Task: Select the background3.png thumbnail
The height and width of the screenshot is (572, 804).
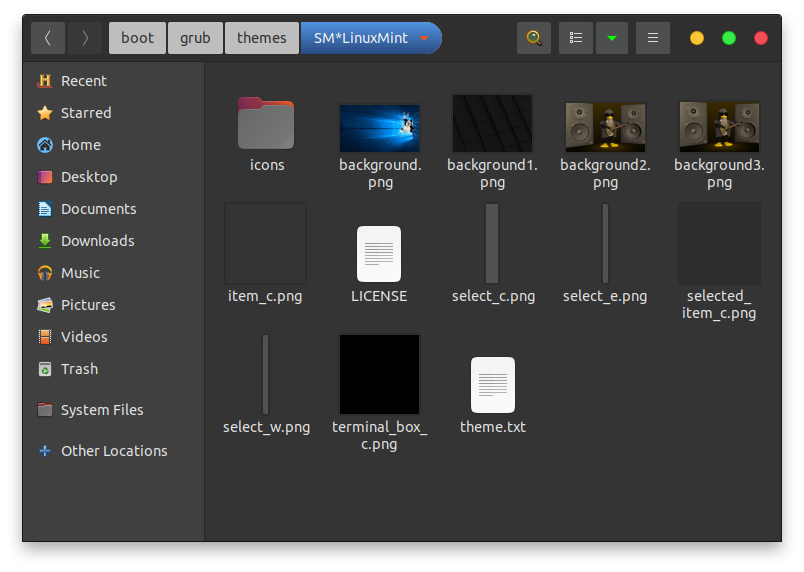Action: coord(719,127)
